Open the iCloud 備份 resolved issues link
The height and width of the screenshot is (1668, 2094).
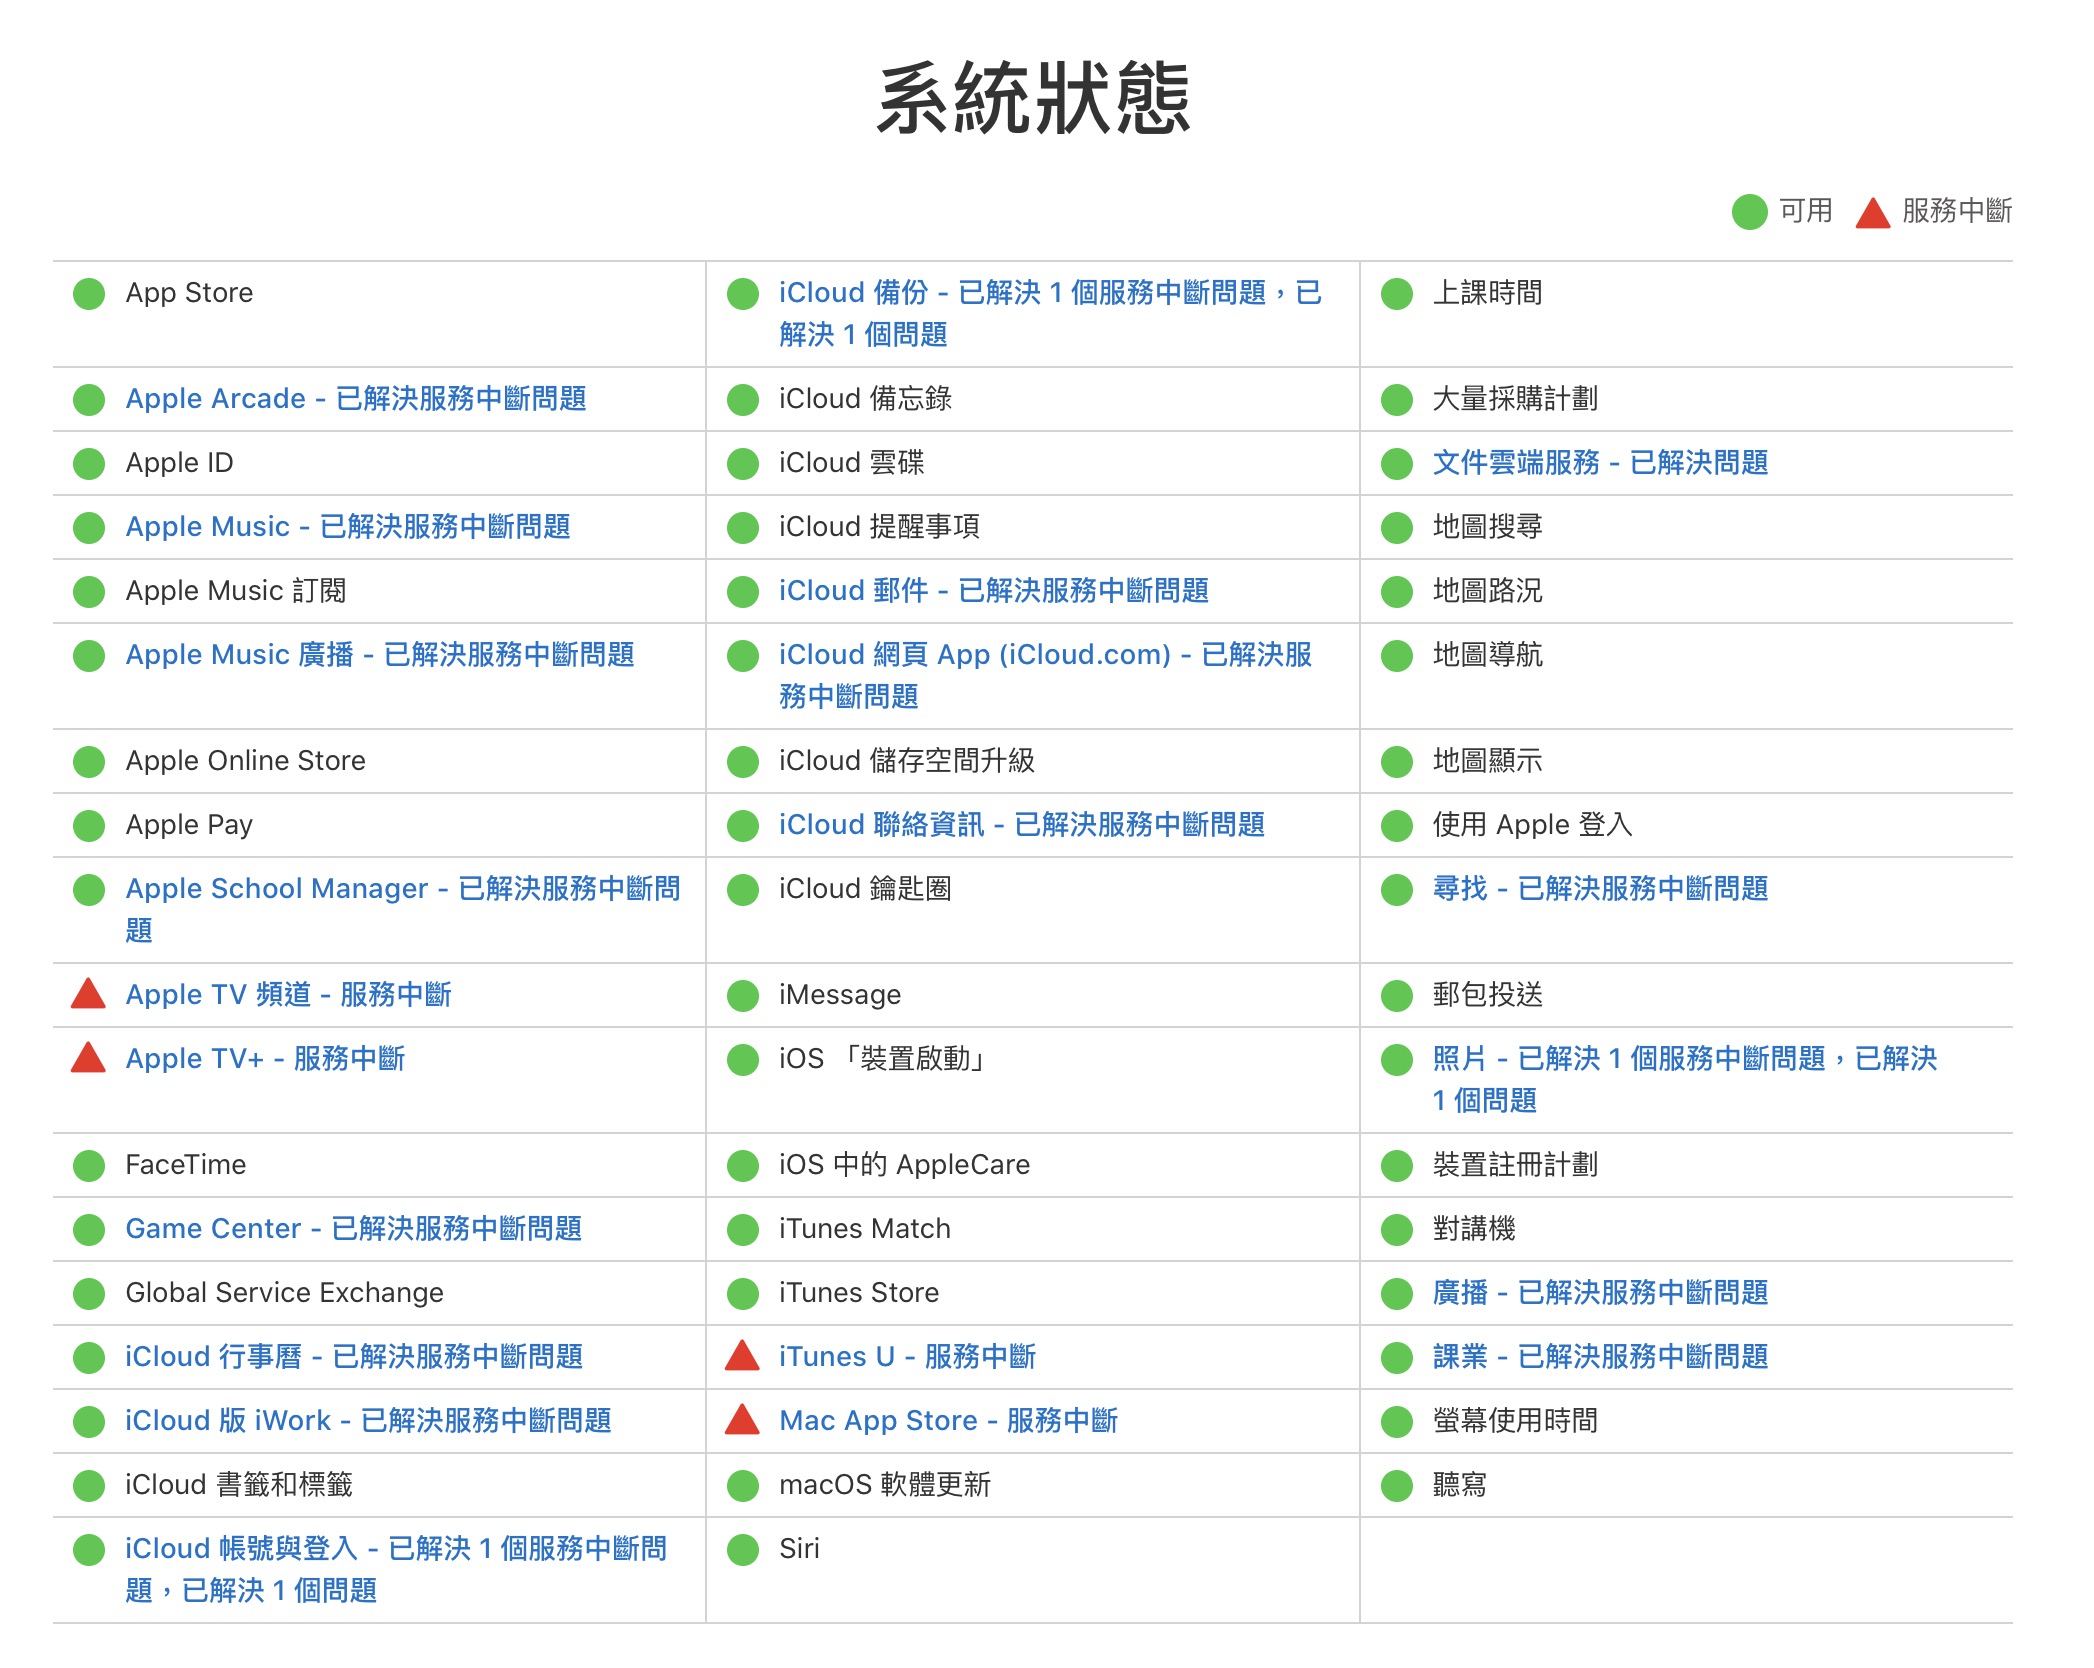(x=1051, y=313)
